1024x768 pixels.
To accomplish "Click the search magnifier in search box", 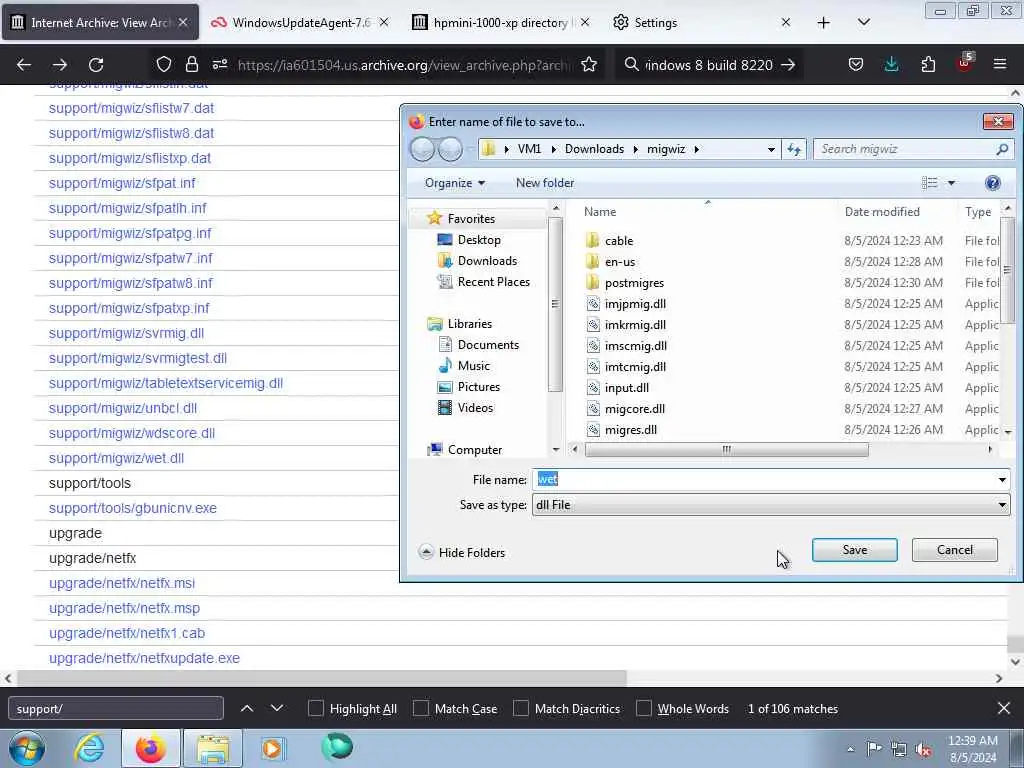I will (632, 64).
